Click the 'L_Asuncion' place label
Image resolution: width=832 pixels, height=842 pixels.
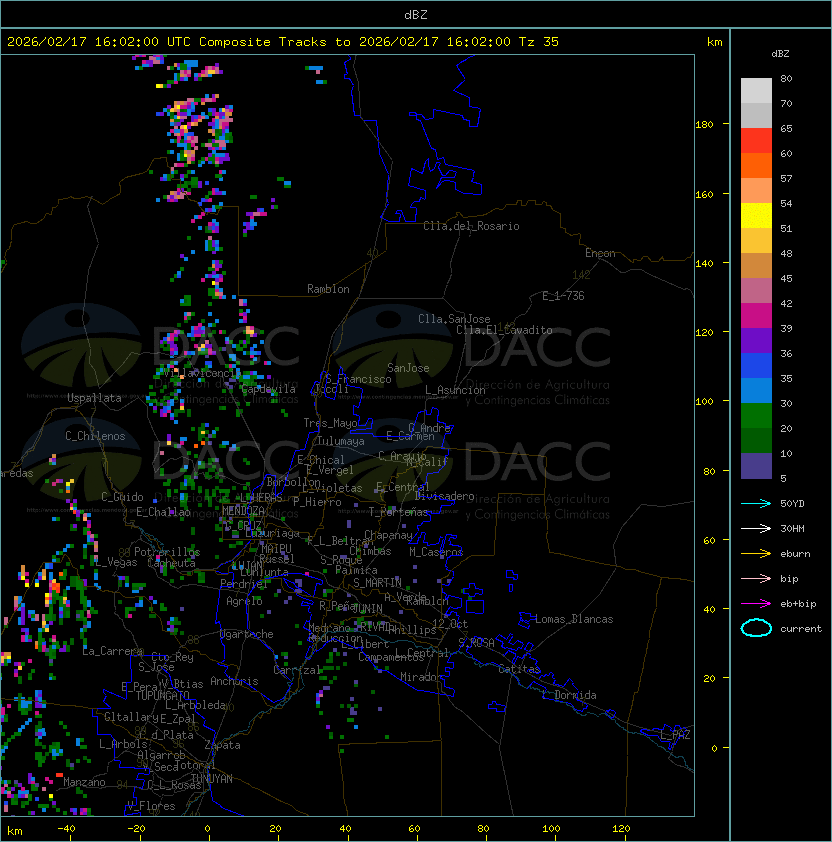[x=455, y=390]
